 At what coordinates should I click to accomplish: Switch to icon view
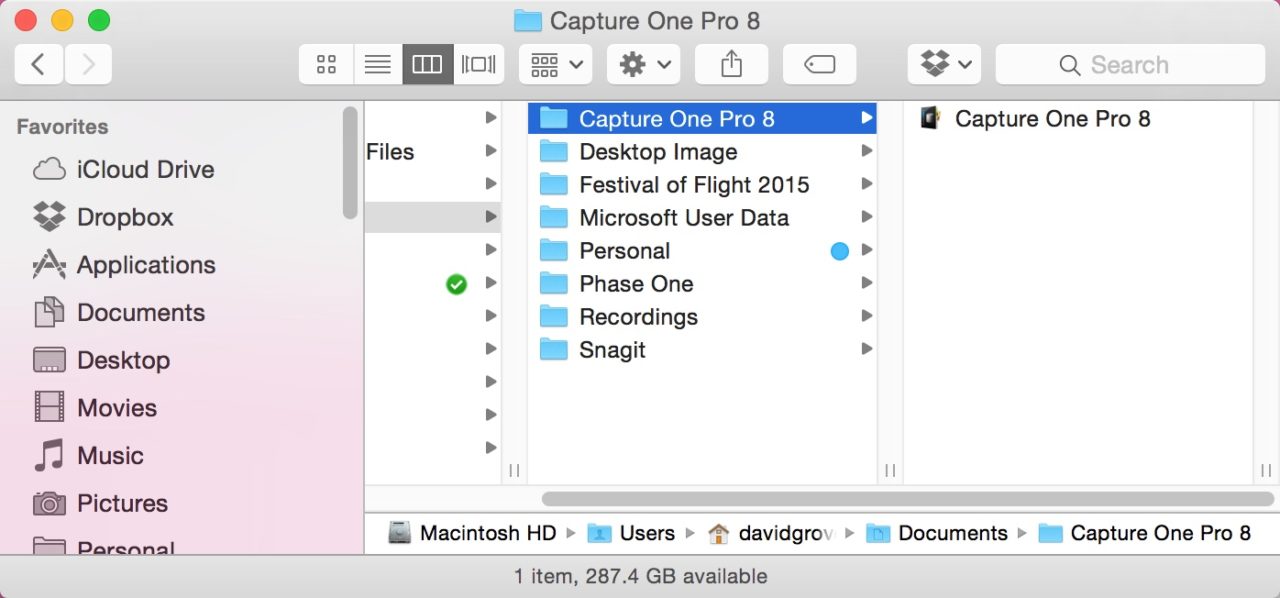326,65
